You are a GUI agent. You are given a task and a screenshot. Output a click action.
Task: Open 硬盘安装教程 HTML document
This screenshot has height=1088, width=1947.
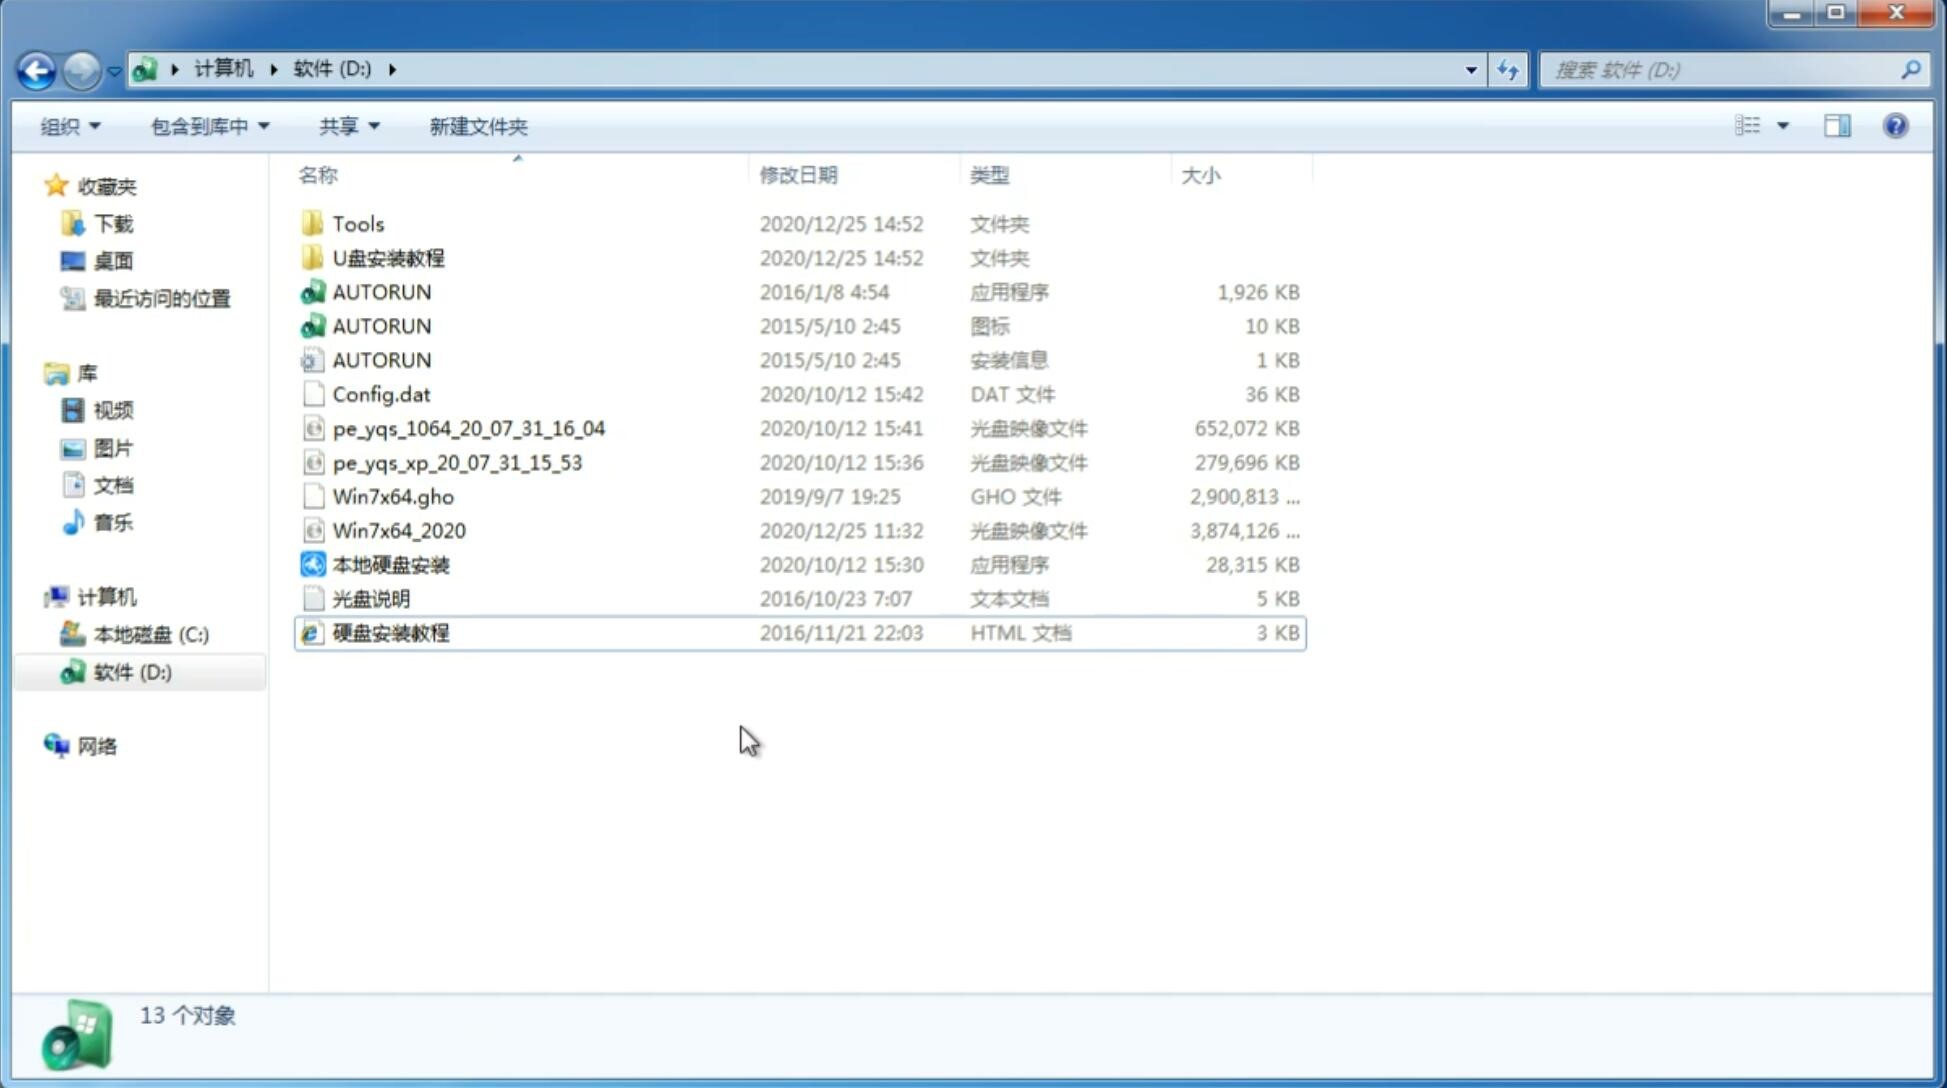389,632
